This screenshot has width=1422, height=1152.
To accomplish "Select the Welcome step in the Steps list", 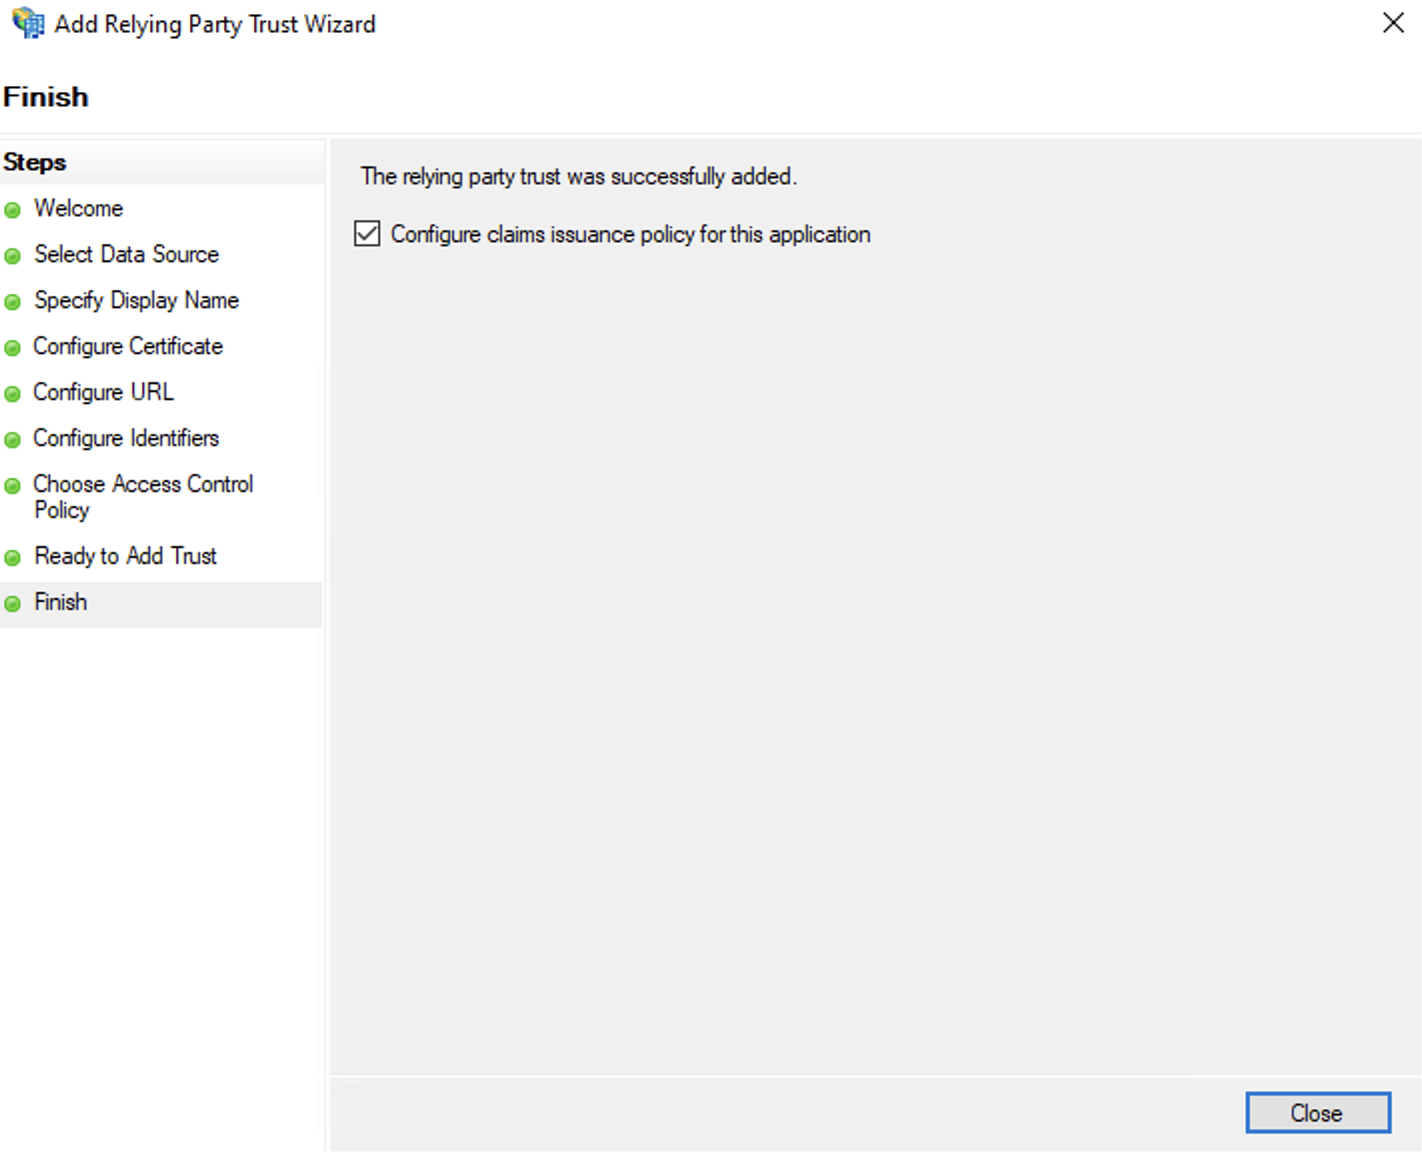I will point(78,209).
